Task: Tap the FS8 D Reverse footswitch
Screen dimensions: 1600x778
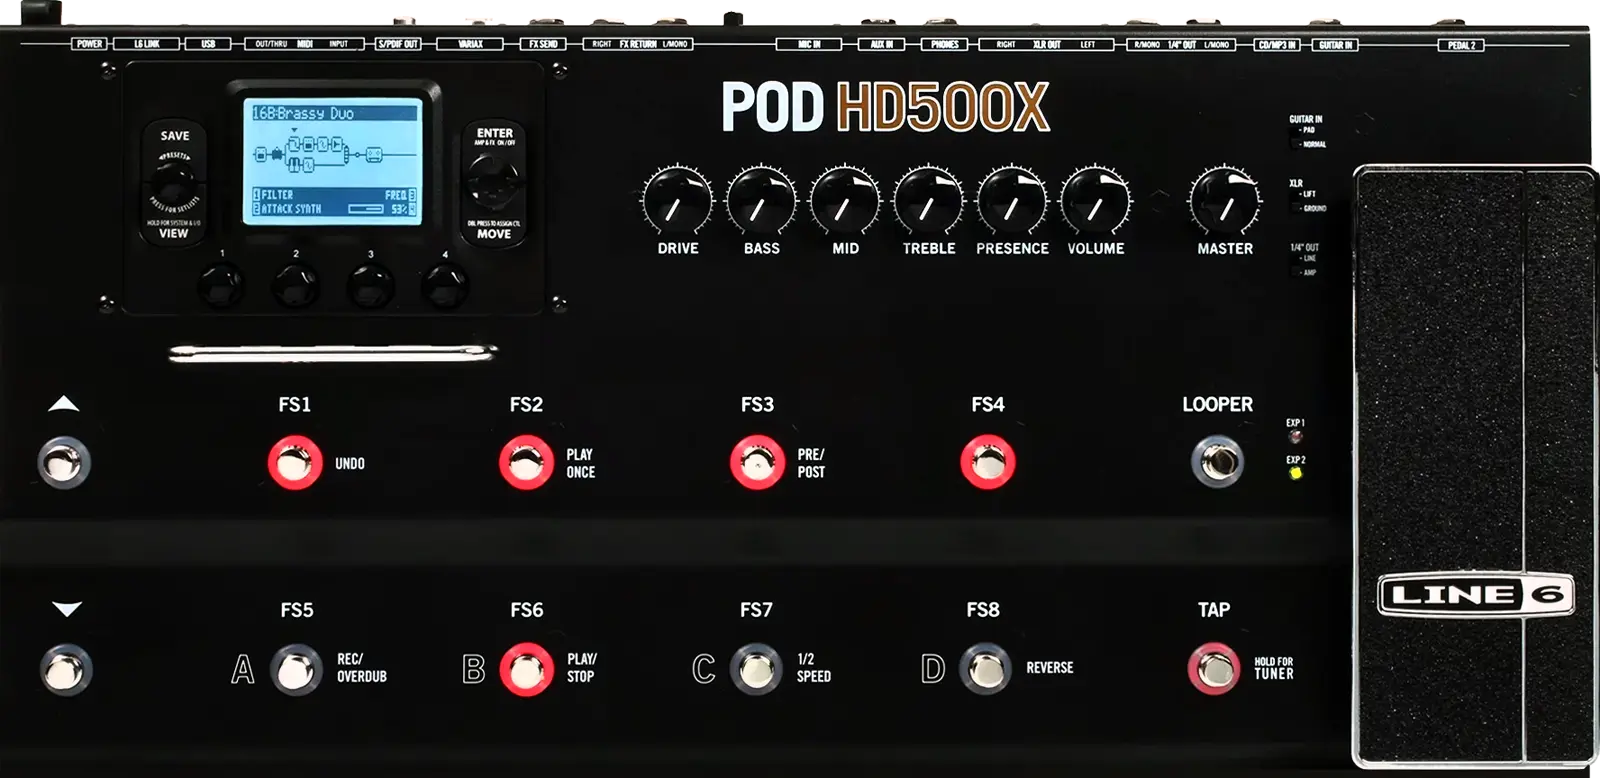Action: 985,669
